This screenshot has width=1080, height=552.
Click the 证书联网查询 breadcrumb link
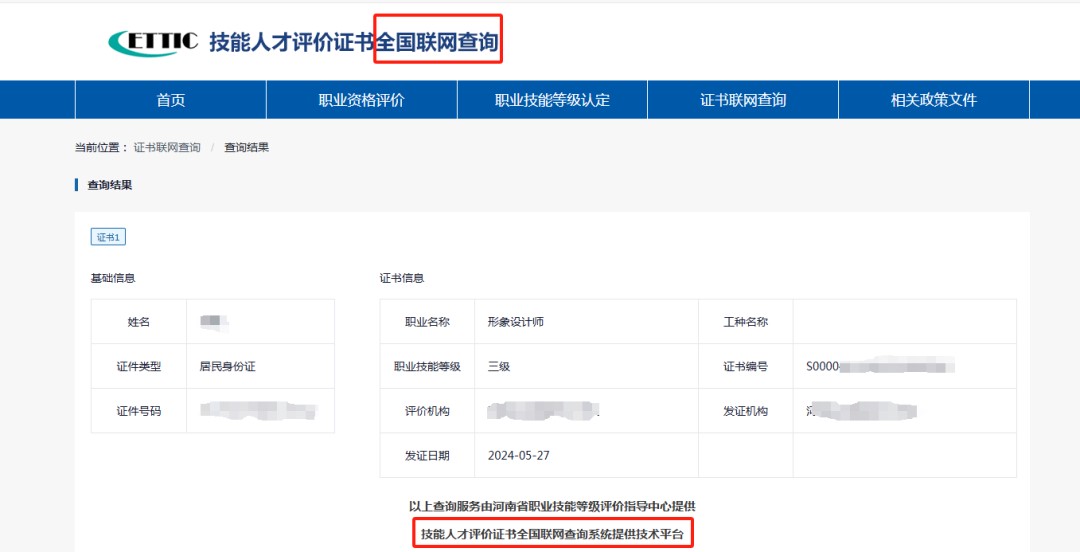(167, 147)
